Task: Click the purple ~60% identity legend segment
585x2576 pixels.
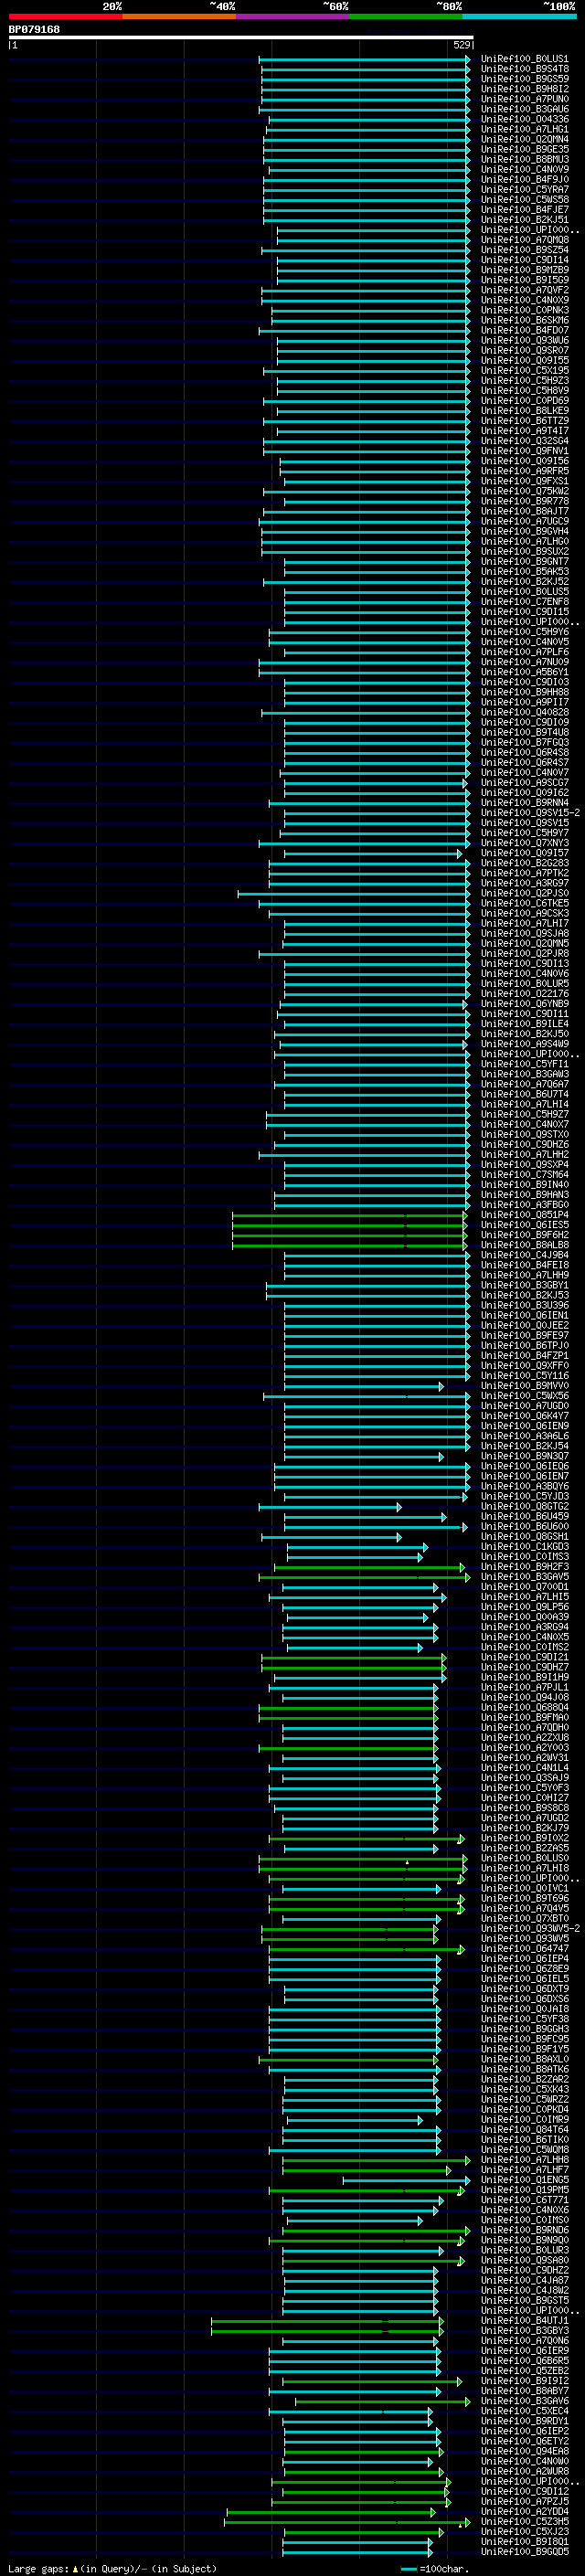Action: pos(293,16)
